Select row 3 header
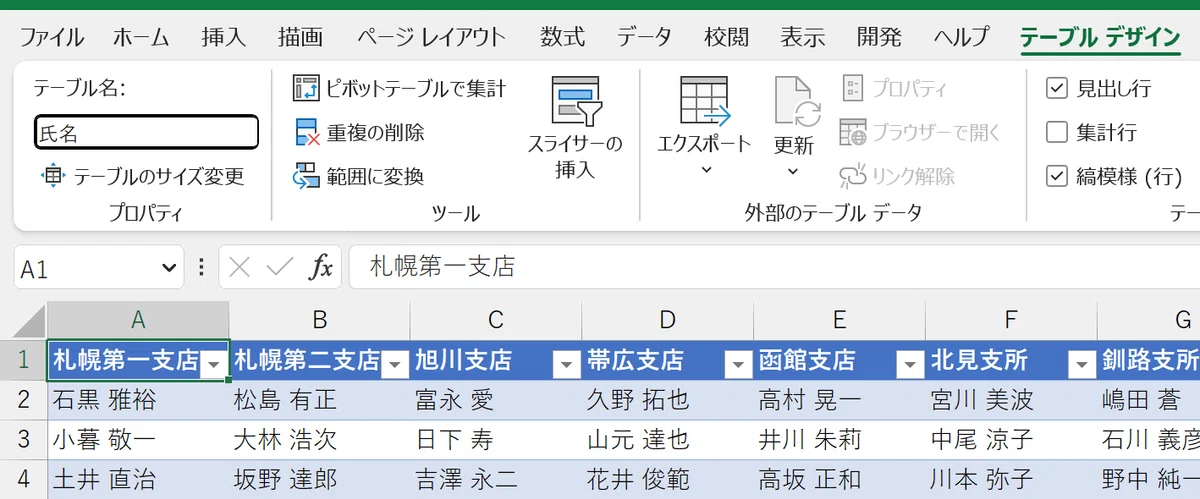This screenshot has width=1200, height=499. point(24,440)
